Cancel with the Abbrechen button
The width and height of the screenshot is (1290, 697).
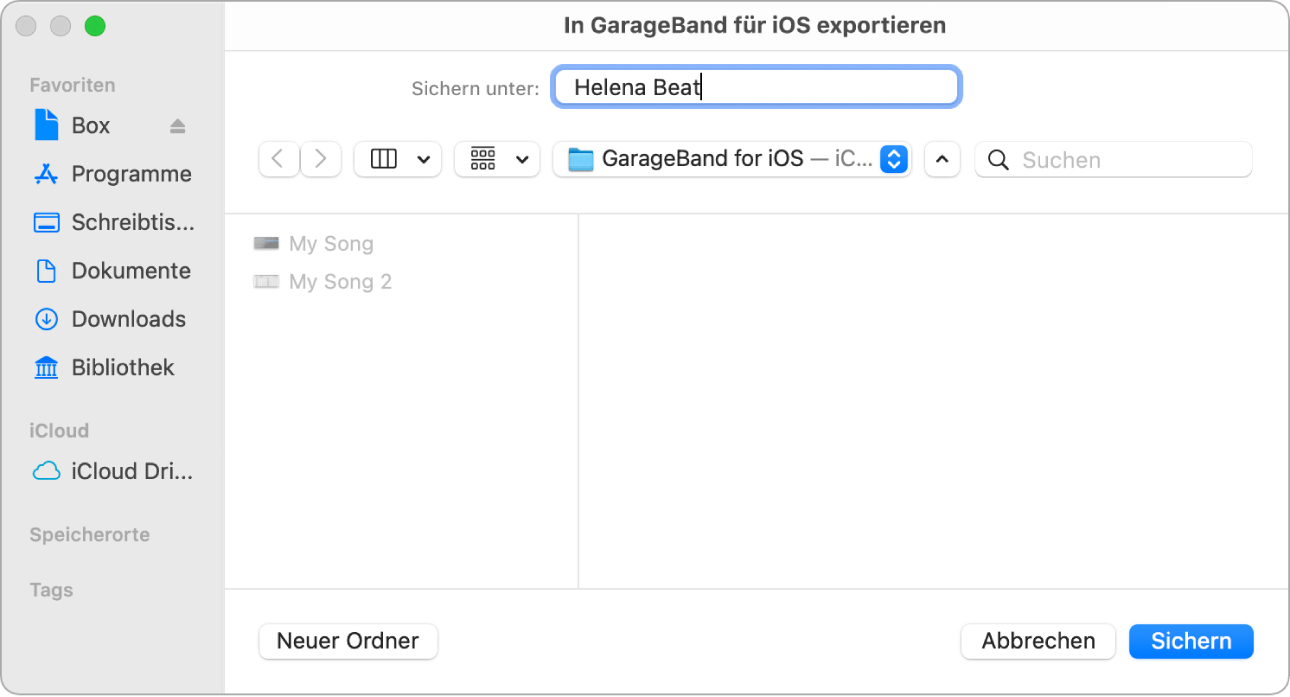click(1038, 641)
